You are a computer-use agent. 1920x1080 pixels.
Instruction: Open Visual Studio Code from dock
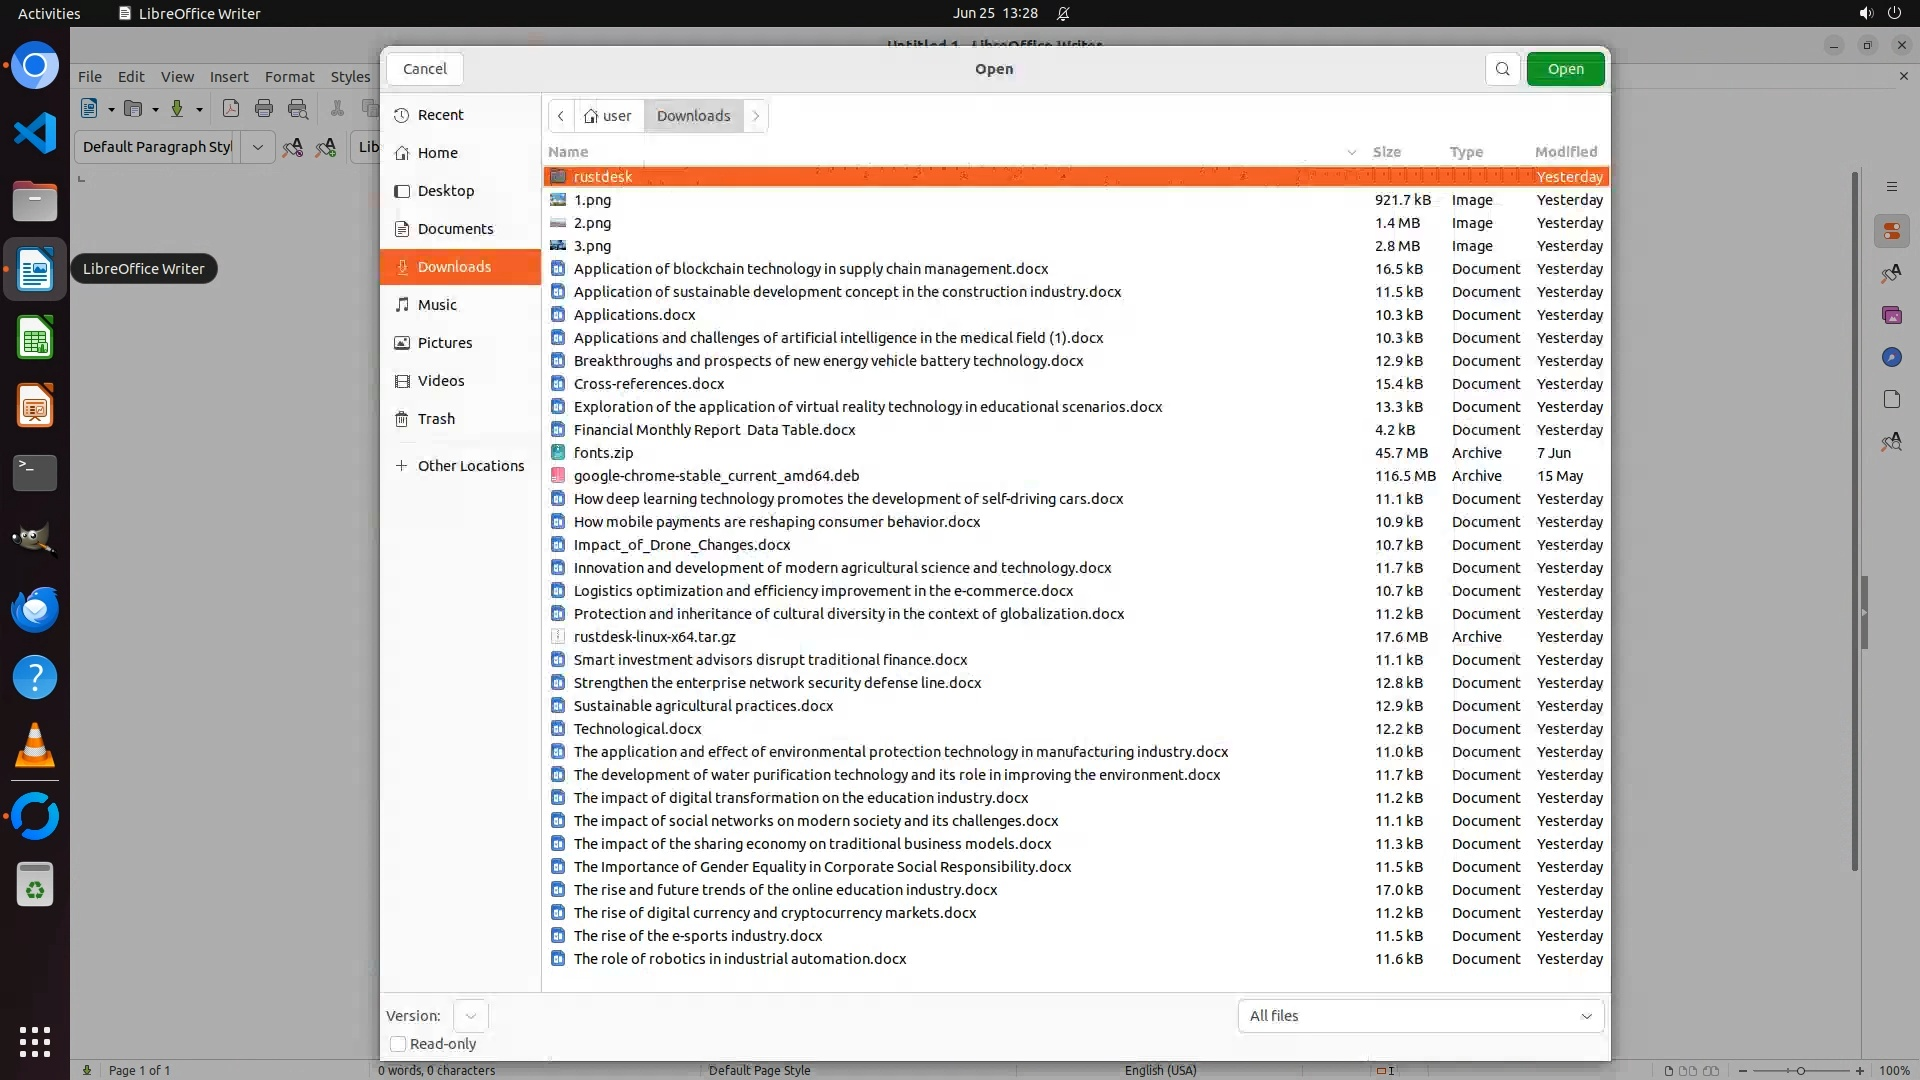tap(35, 133)
